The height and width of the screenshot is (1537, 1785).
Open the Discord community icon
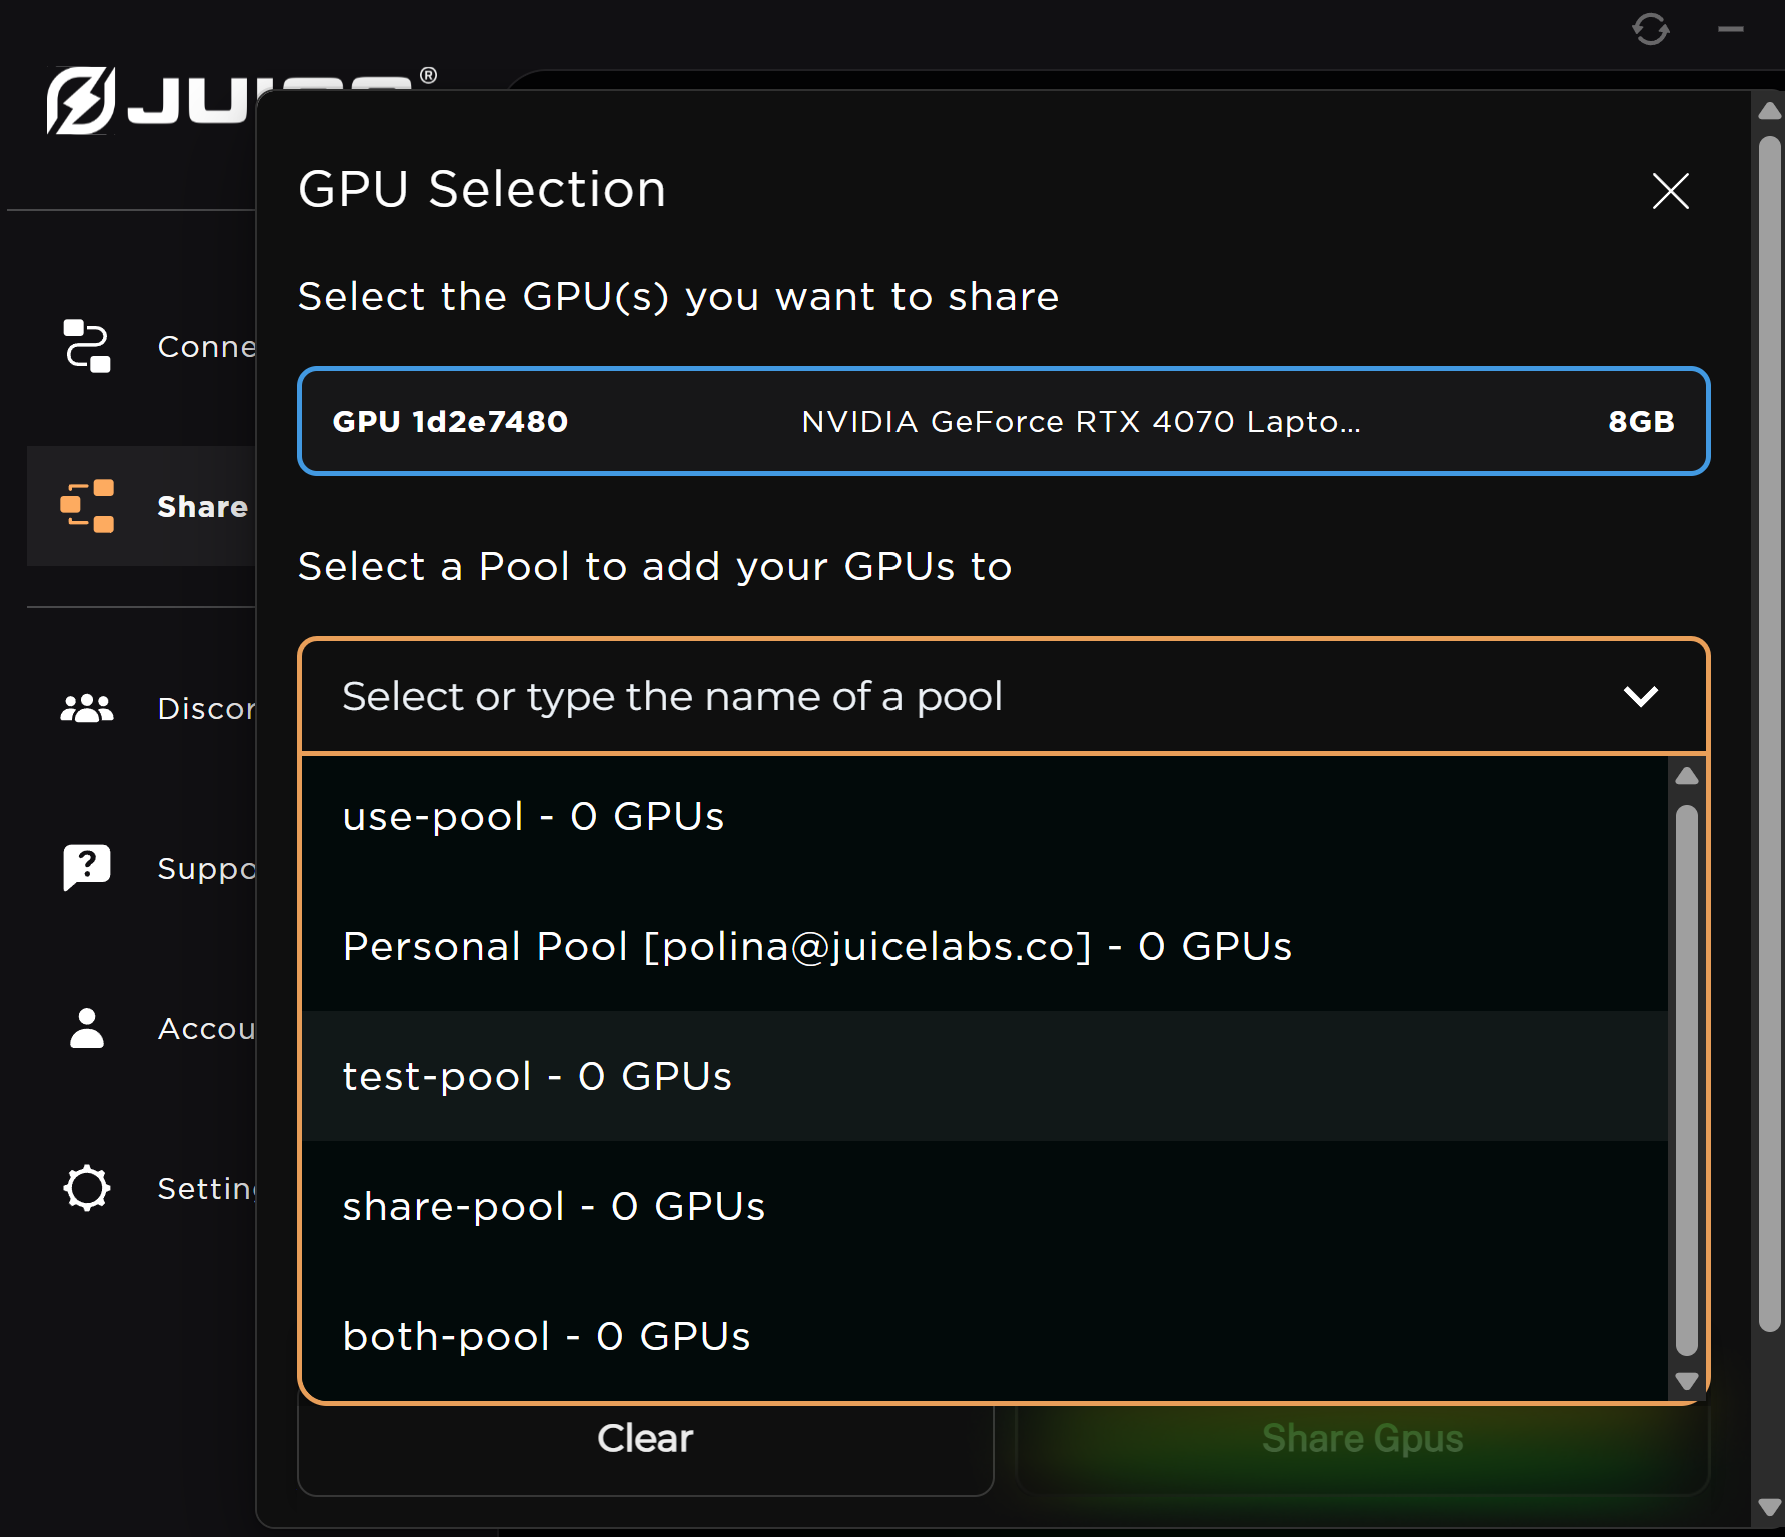pyautogui.click(x=87, y=708)
